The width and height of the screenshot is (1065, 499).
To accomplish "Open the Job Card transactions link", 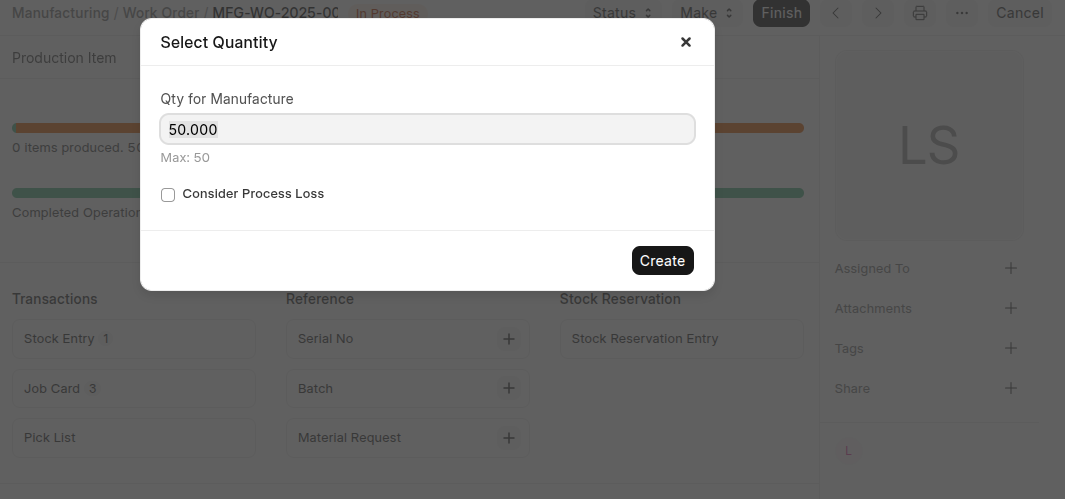I will coord(52,388).
